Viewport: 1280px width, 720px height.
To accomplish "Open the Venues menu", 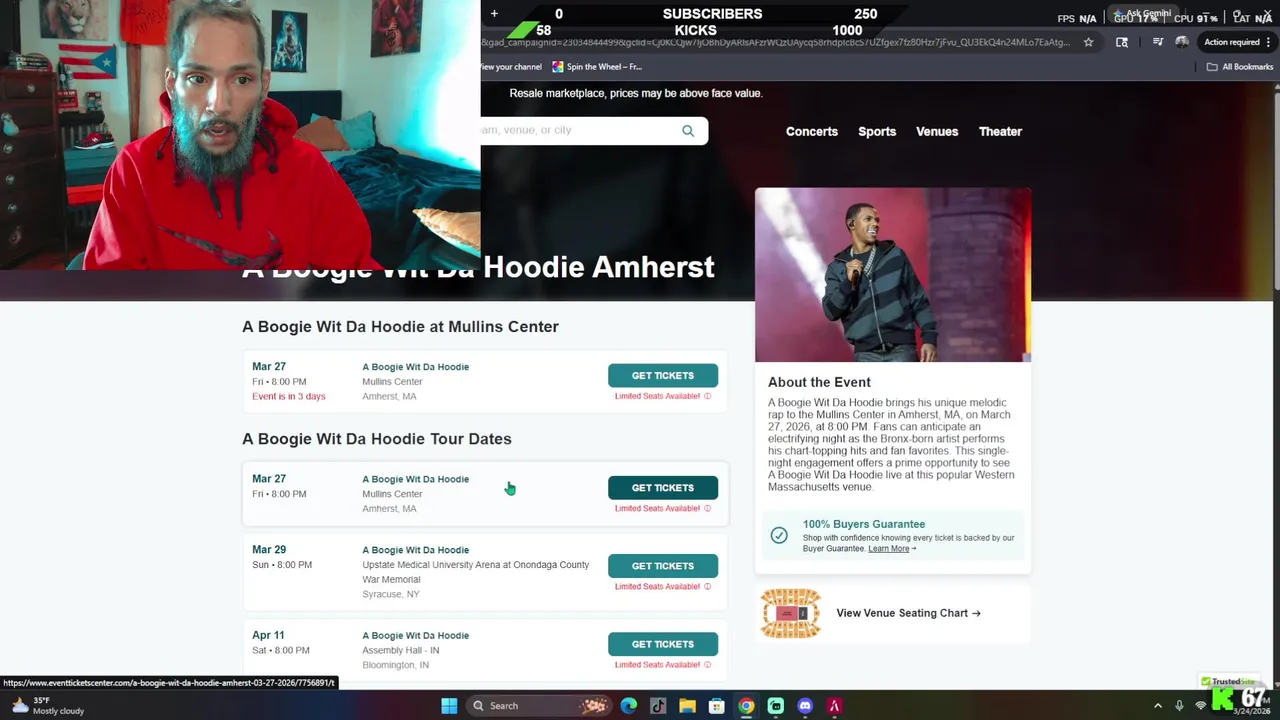I will [x=937, y=131].
